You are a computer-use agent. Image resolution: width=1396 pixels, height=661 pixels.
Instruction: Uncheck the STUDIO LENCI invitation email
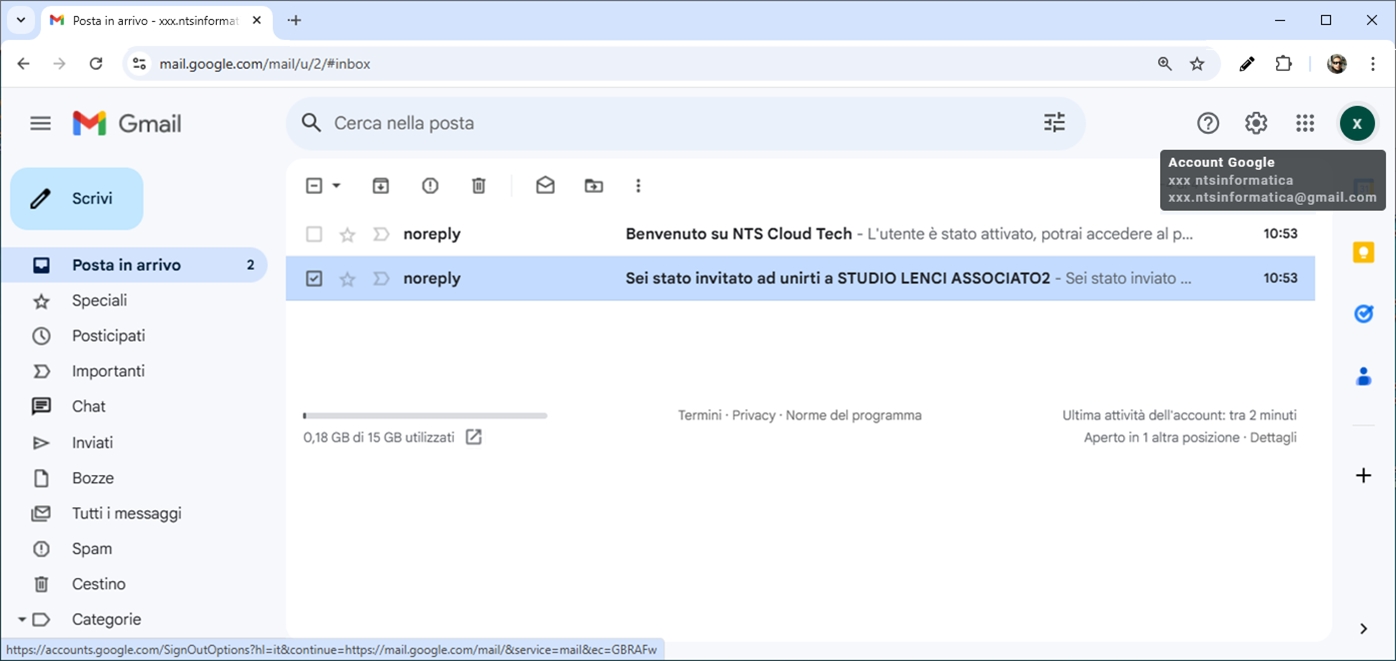click(x=314, y=279)
